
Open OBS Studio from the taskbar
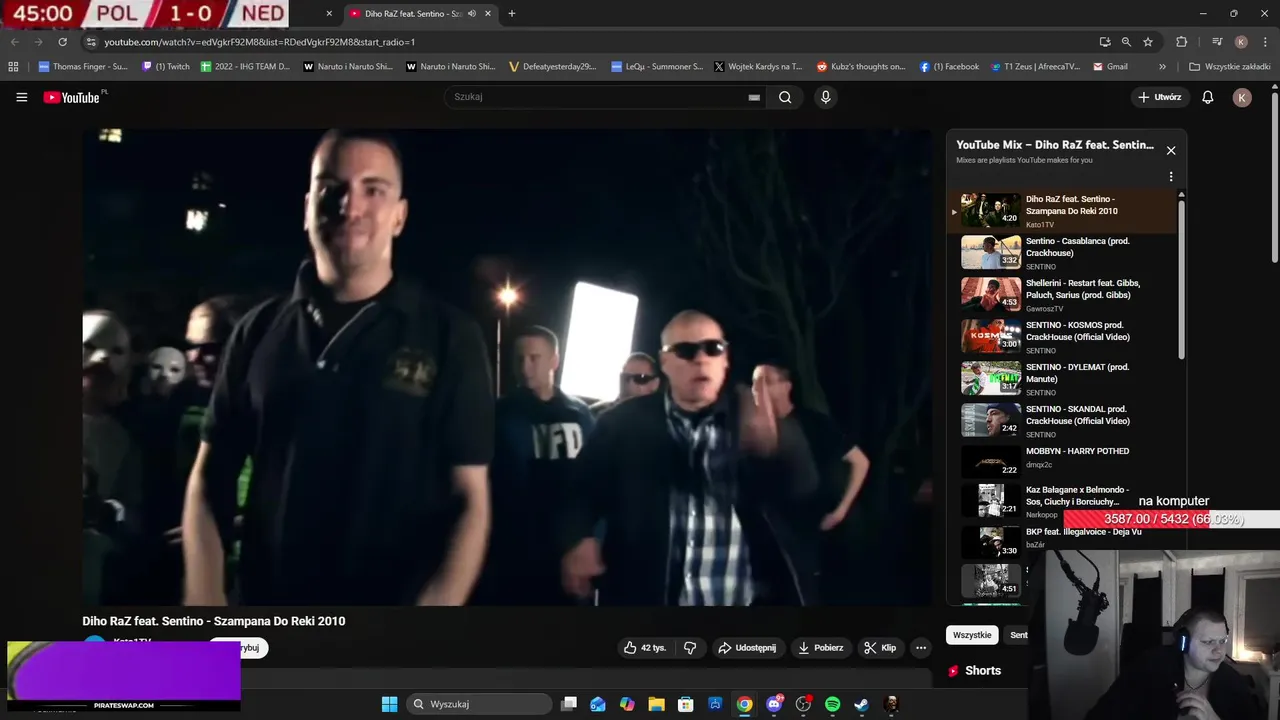tap(803, 704)
